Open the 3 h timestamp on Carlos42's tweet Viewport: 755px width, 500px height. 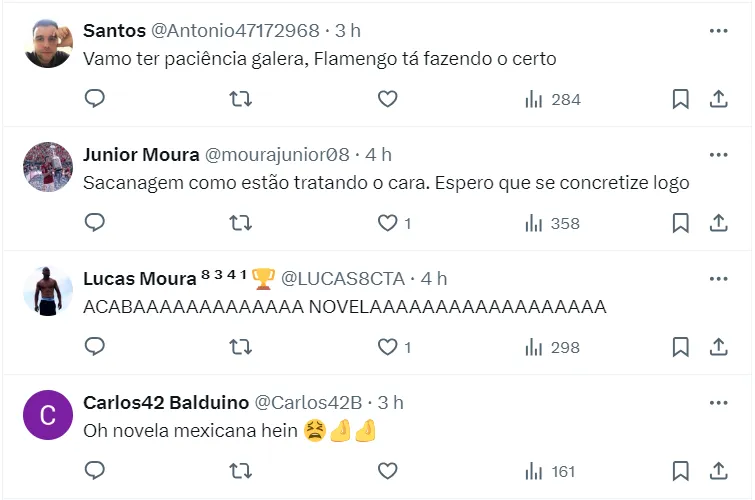390,403
